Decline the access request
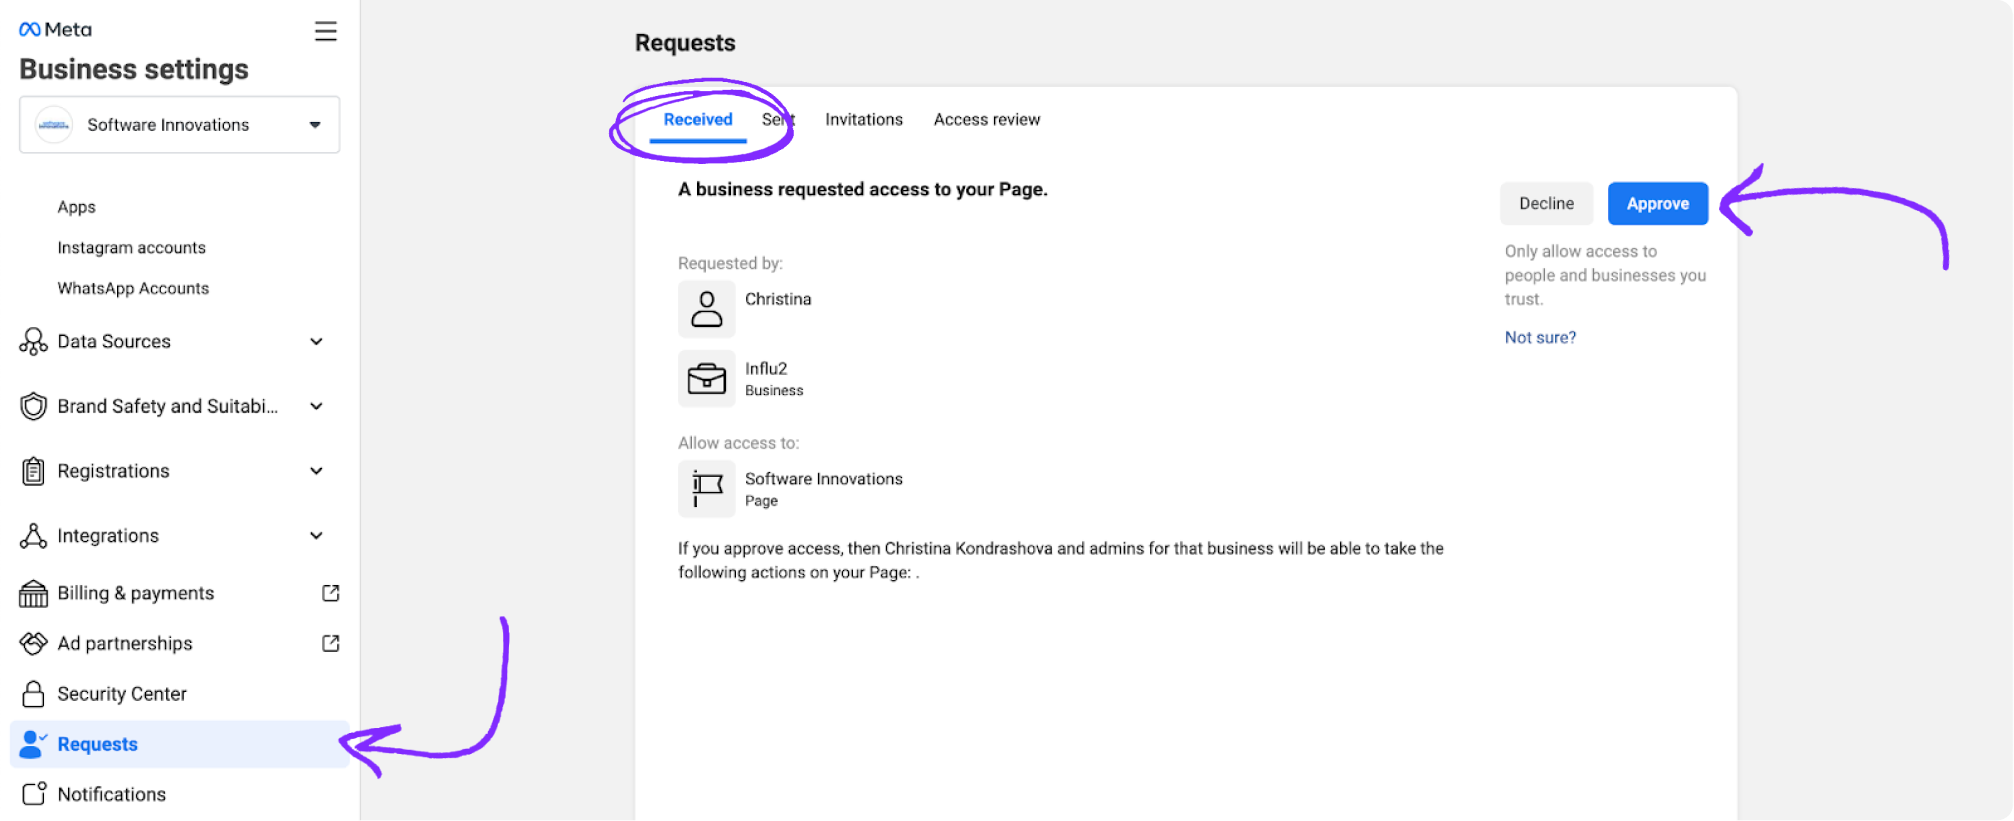The image size is (2014, 821). tap(1546, 204)
